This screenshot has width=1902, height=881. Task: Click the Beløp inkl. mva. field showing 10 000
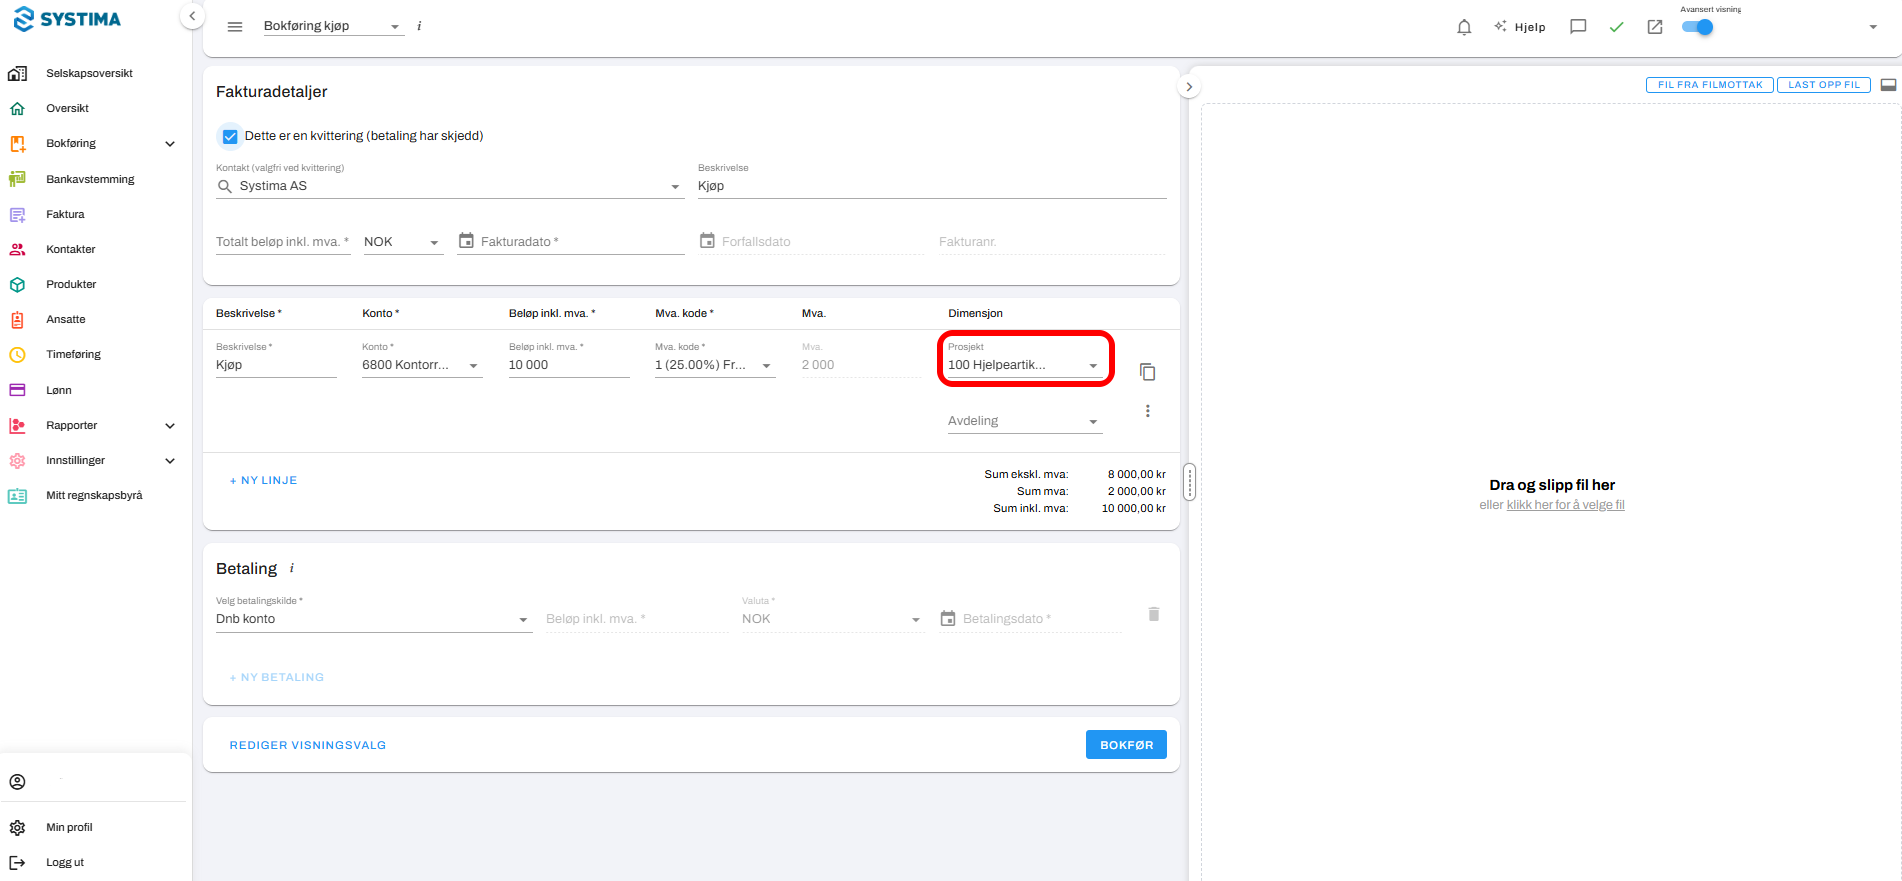click(x=569, y=365)
